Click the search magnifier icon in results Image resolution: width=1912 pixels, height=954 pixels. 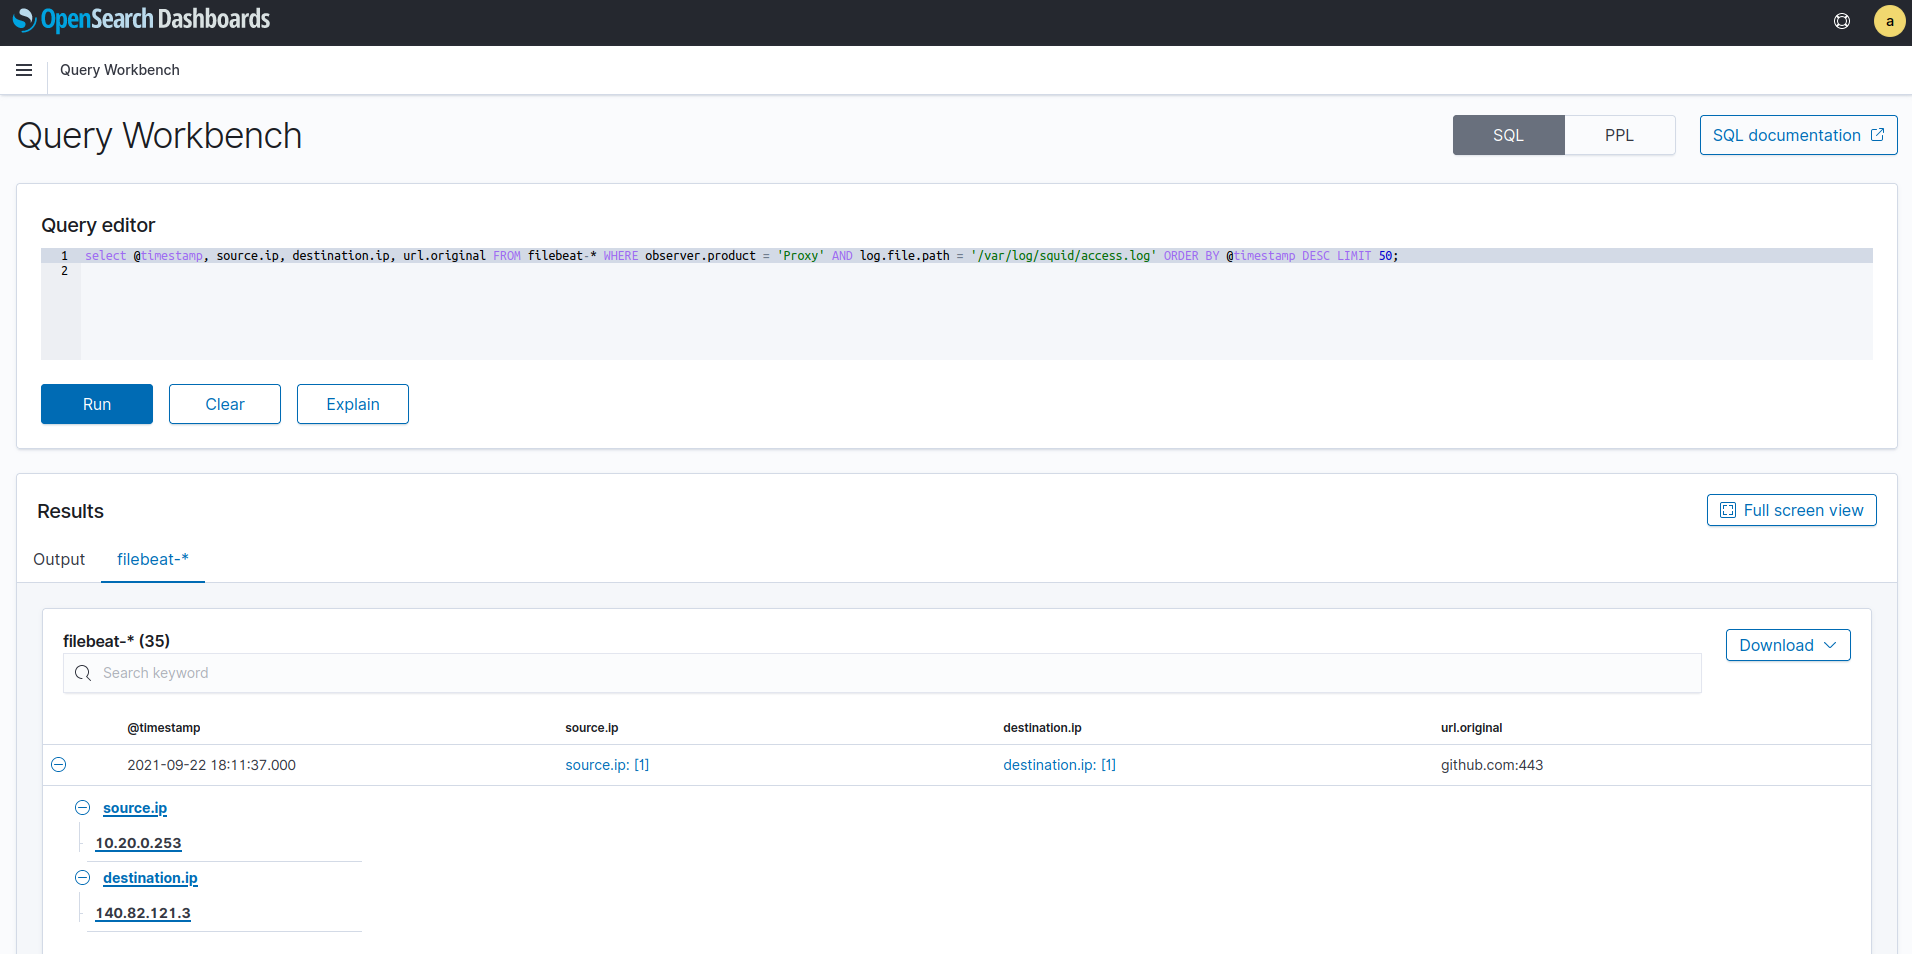(83, 673)
